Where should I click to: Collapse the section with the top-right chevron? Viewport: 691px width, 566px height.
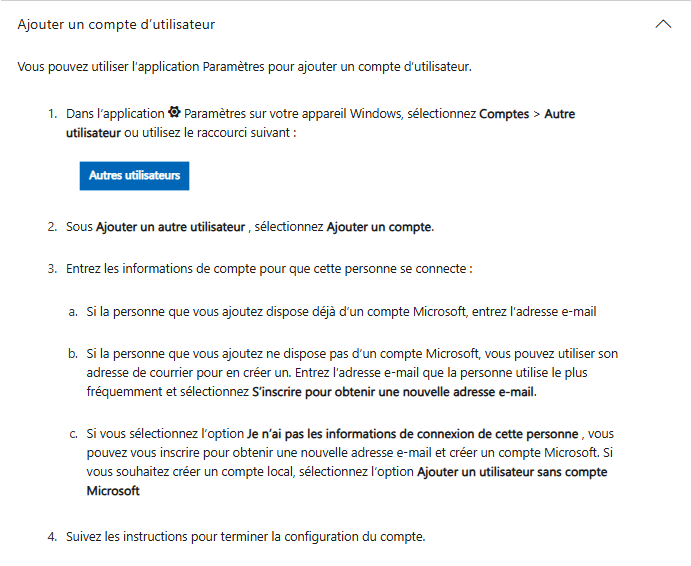[663, 24]
